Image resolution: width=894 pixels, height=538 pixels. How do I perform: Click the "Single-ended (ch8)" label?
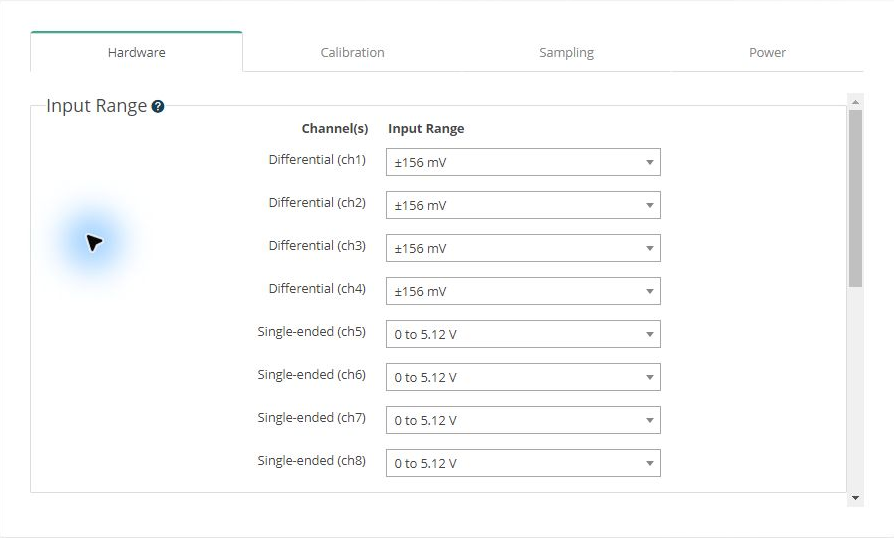311,460
